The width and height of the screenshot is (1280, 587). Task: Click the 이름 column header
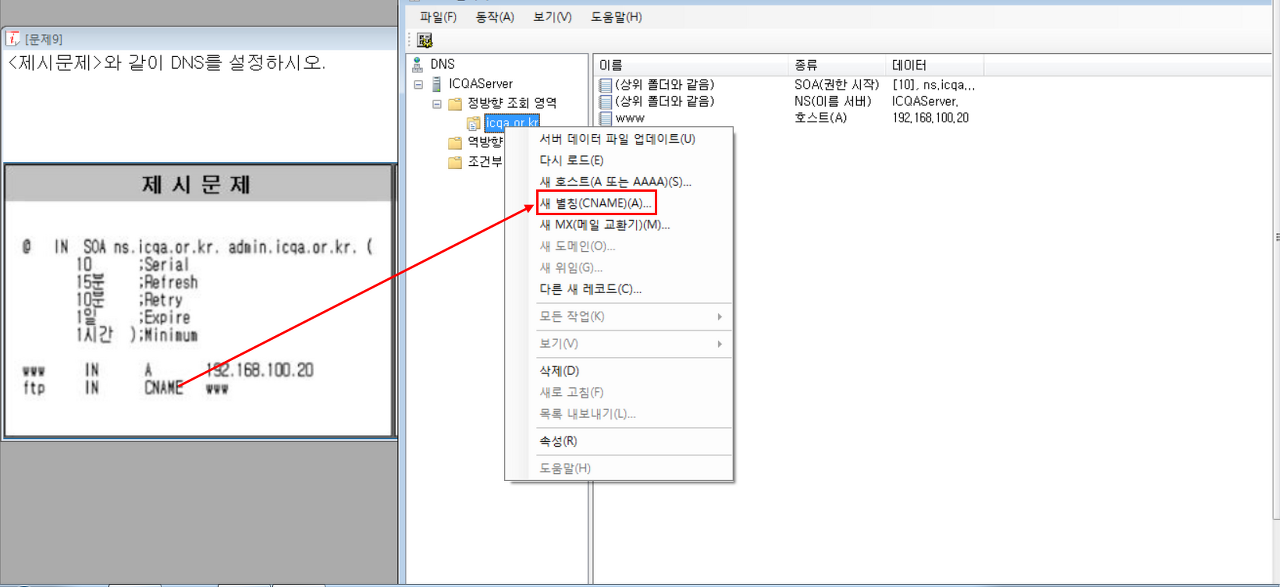692,65
